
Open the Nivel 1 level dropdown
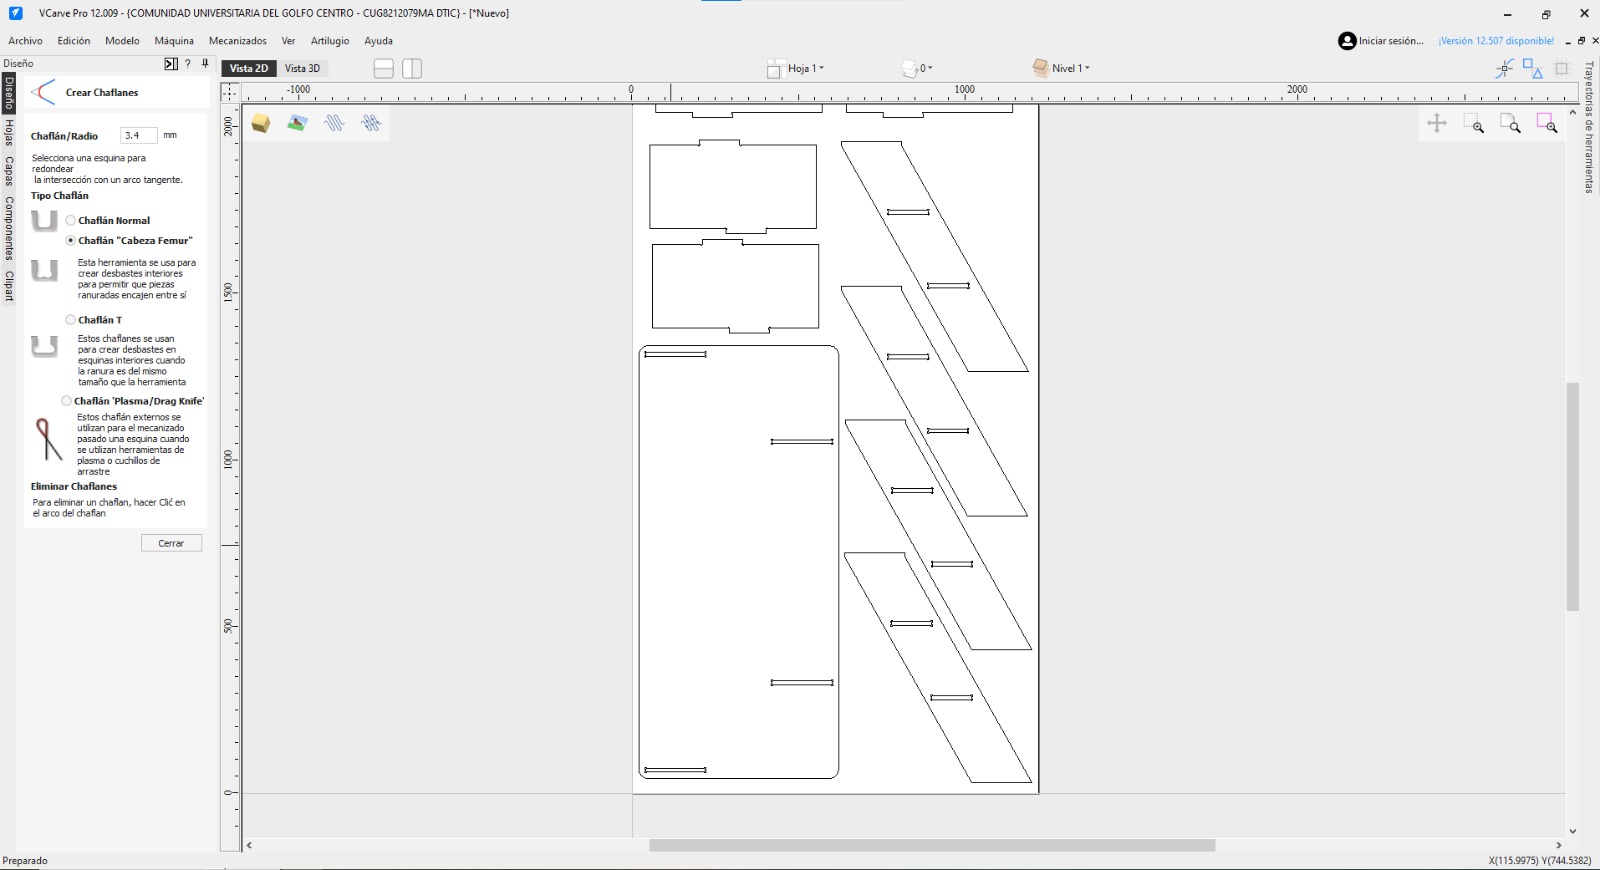click(1061, 68)
